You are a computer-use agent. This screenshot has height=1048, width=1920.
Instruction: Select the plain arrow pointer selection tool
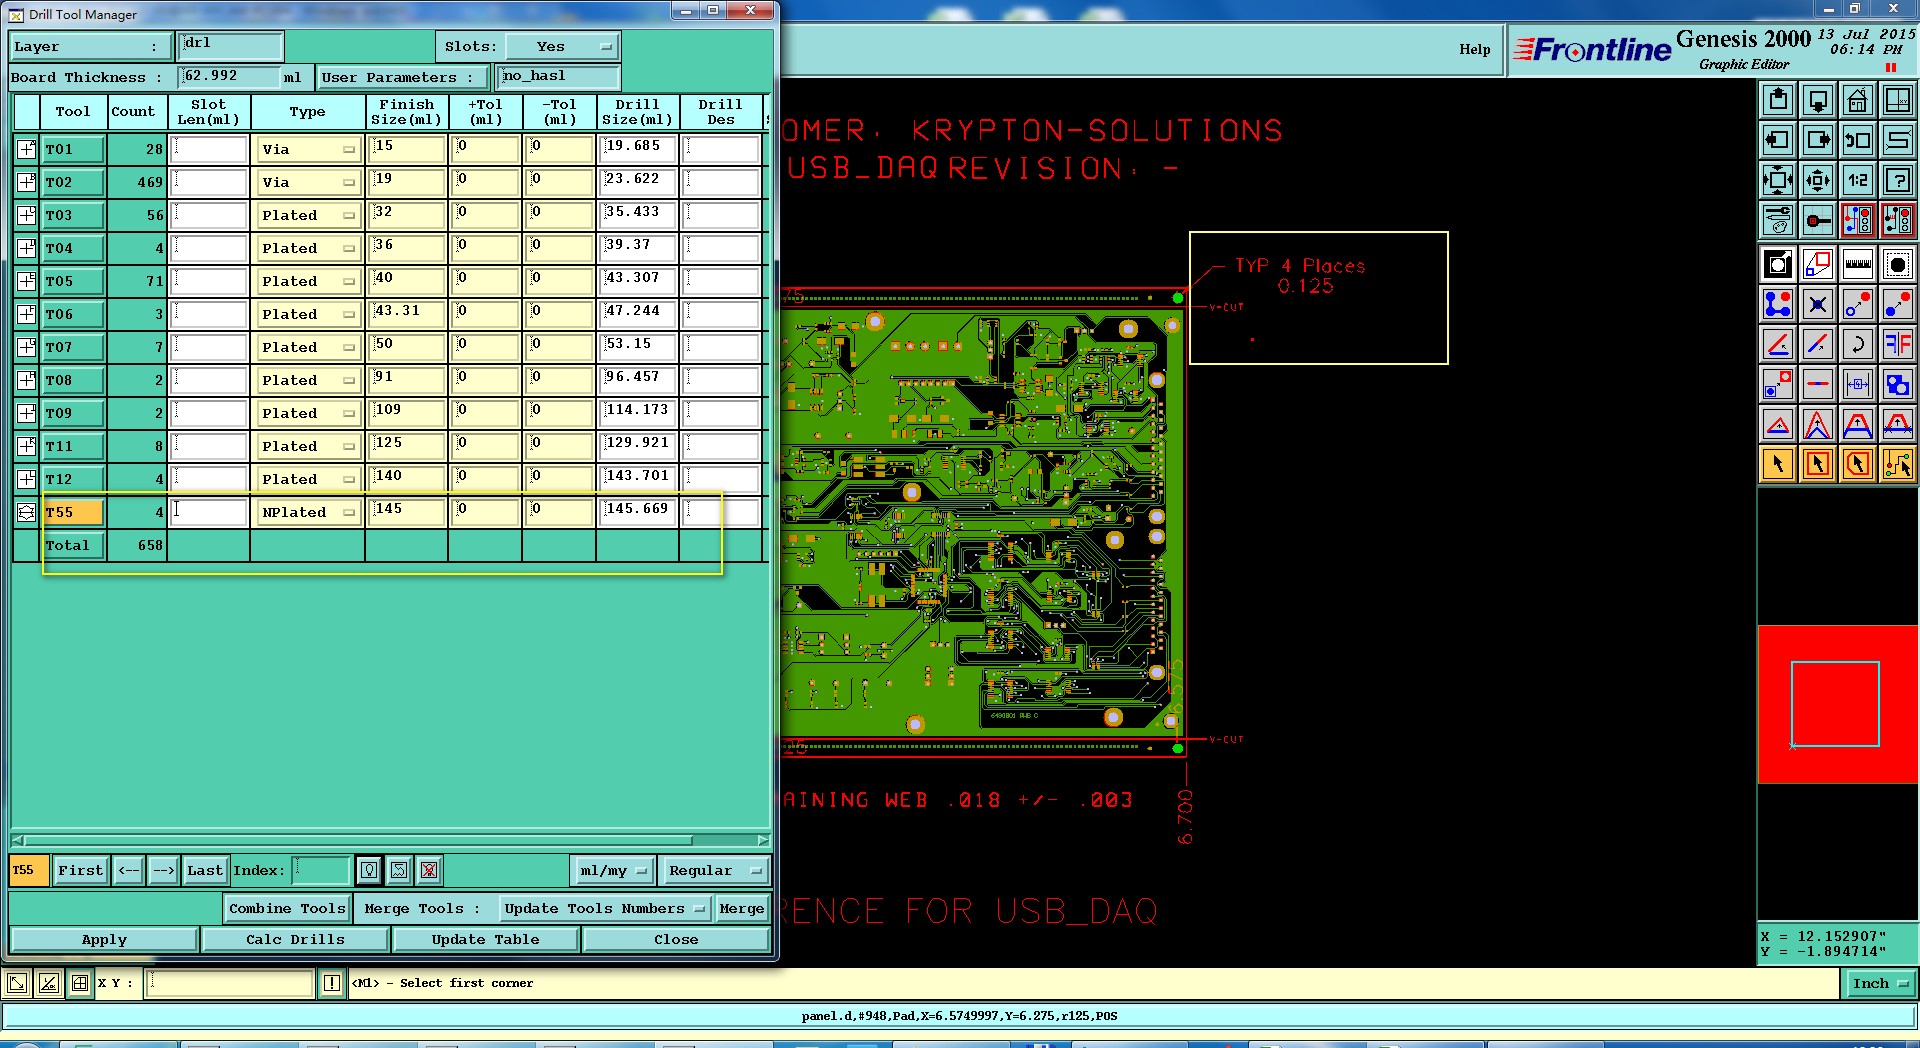pos(1778,464)
